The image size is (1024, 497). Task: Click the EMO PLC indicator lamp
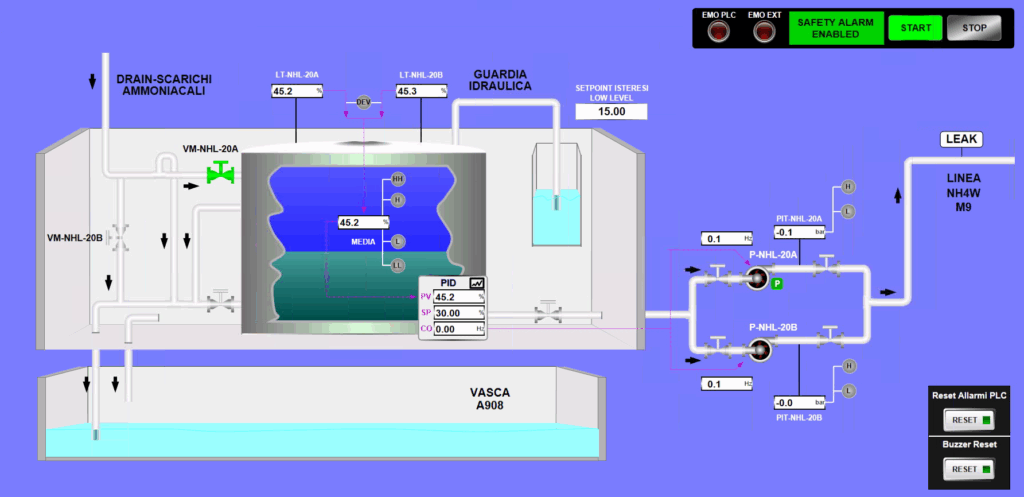coord(718,32)
